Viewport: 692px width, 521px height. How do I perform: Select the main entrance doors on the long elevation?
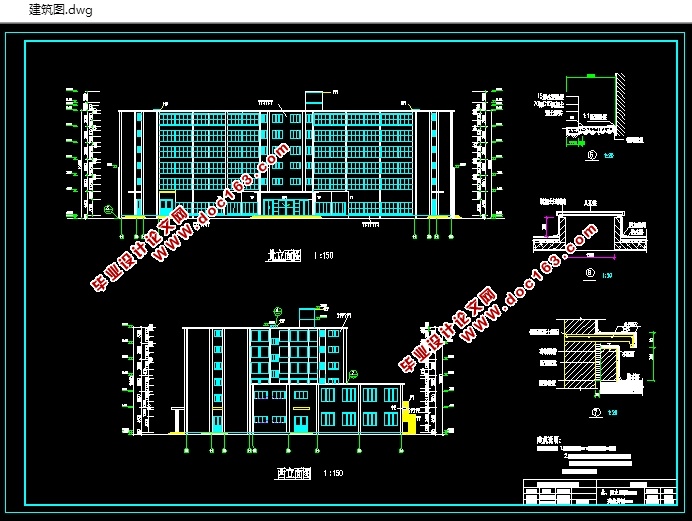click(x=286, y=207)
